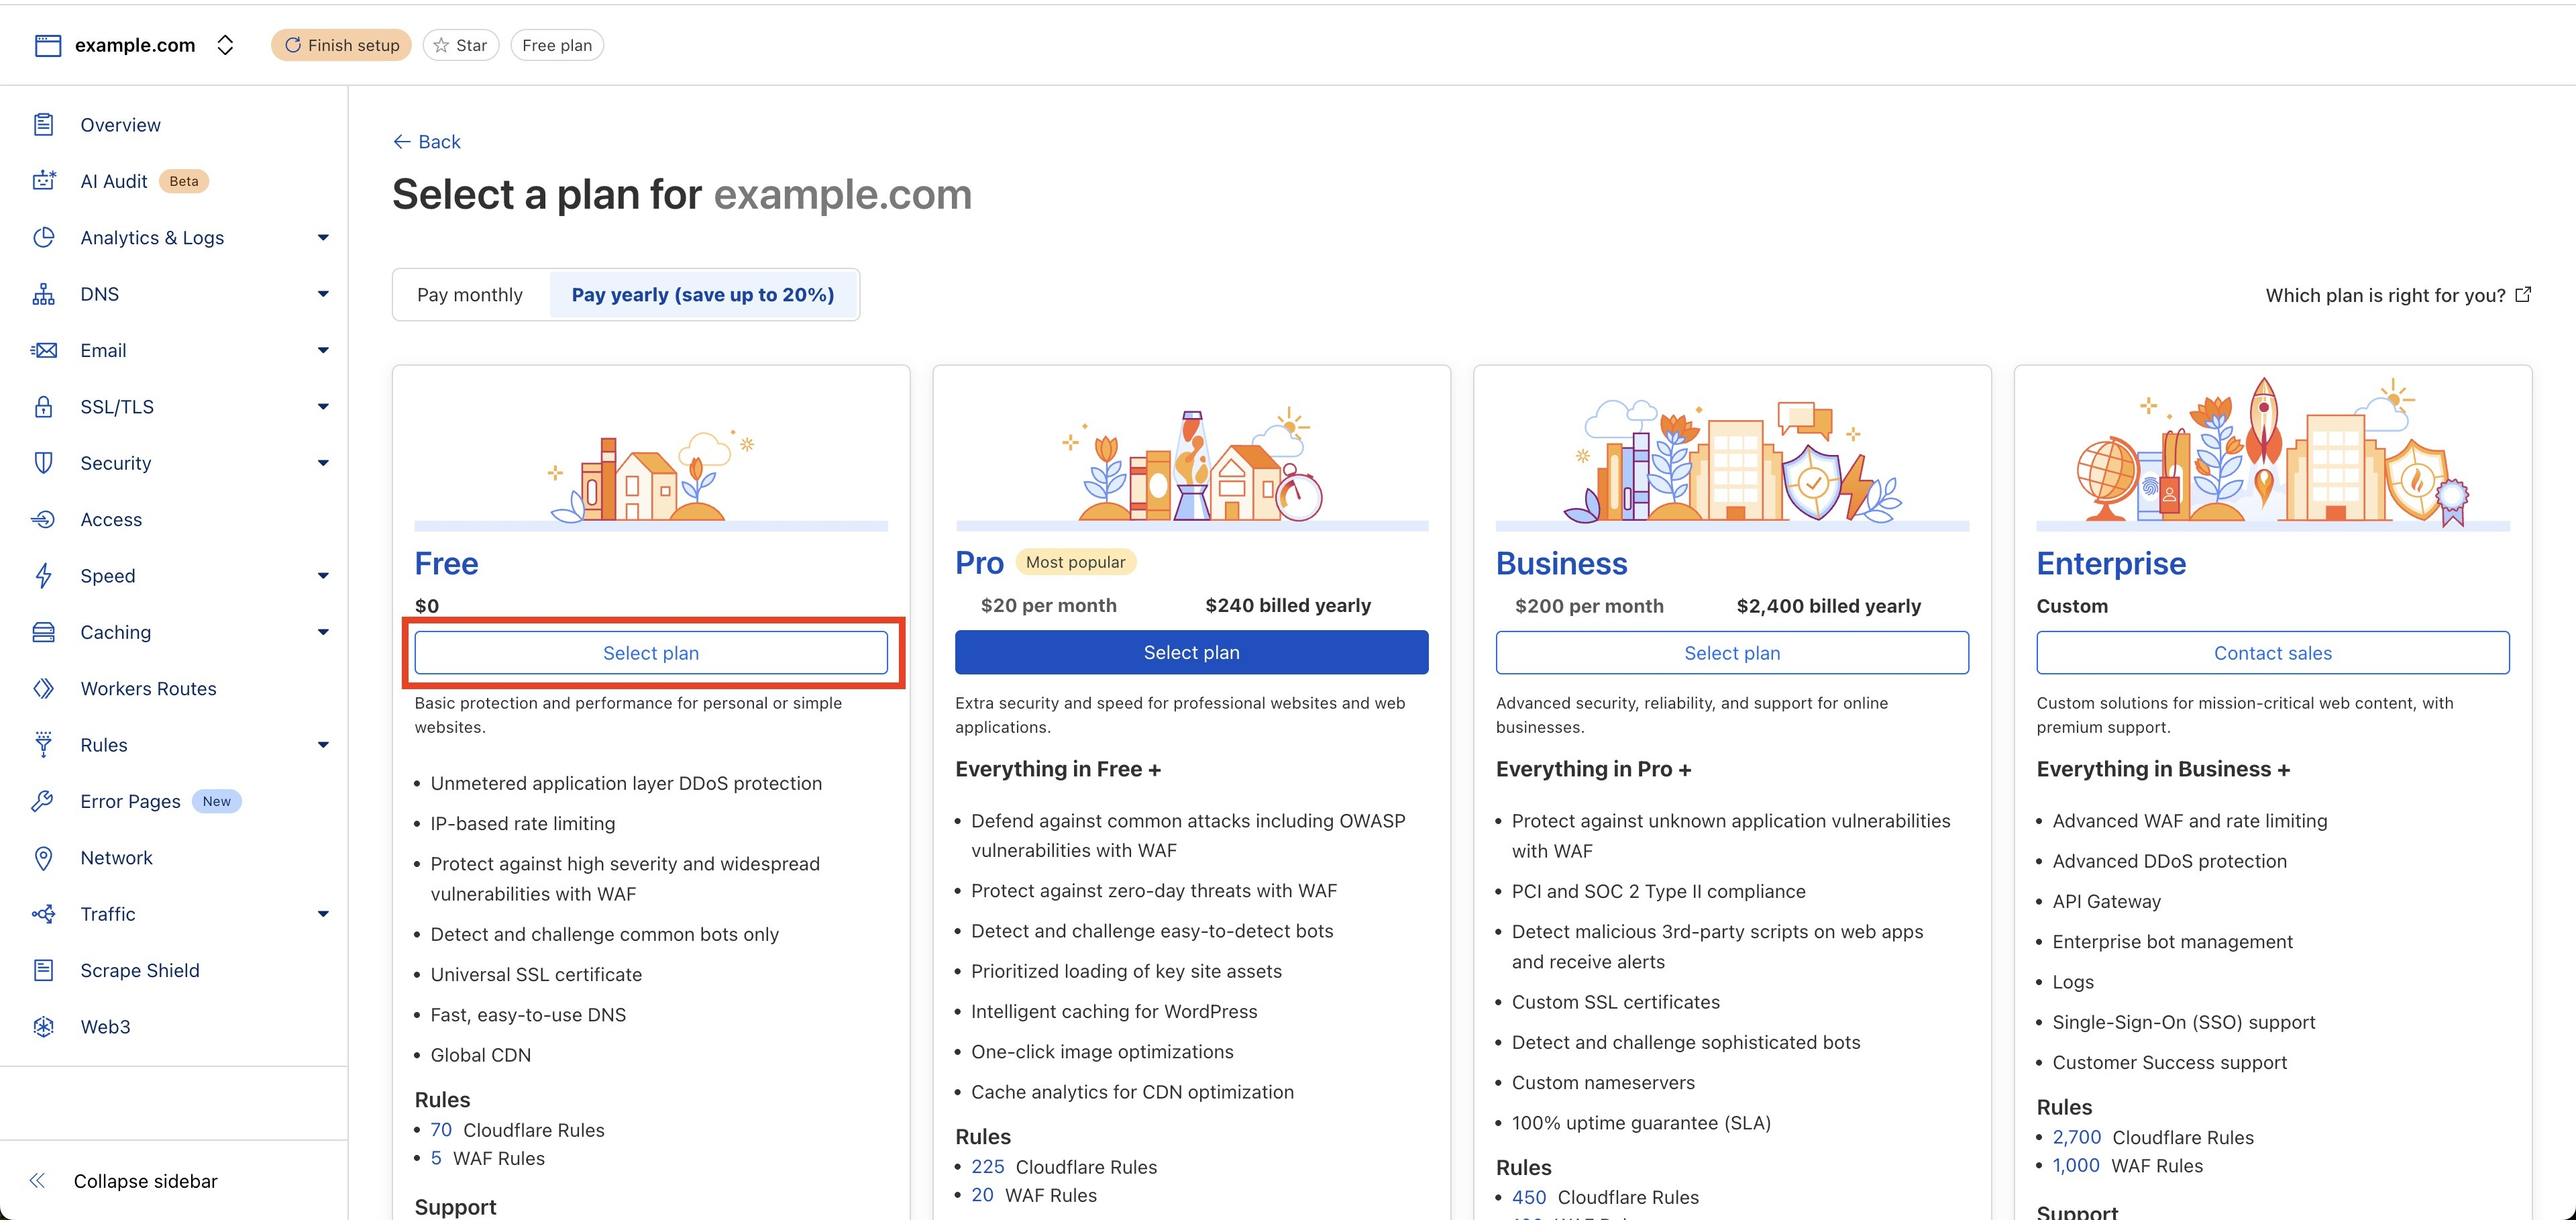Click the Network location pin icon
This screenshot has width=2576, height=1220.
(x=43, y=858)
